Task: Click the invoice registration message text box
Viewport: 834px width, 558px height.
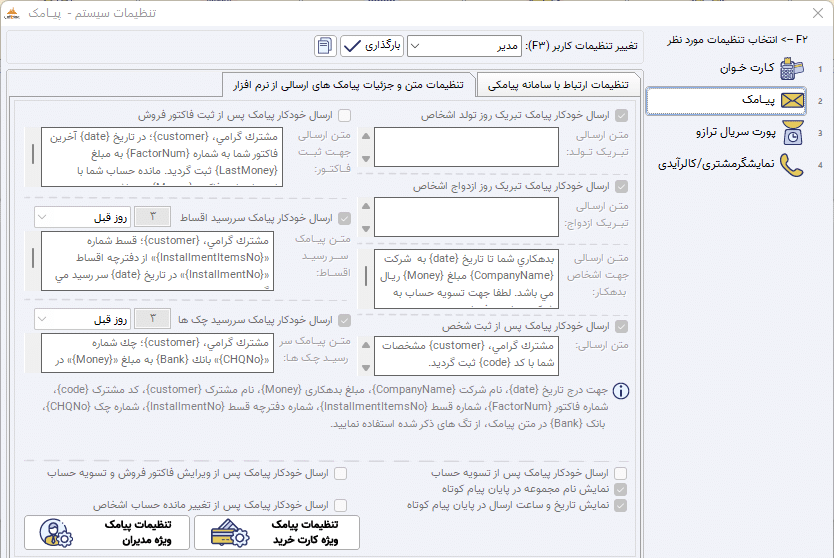Action: tap(162, 157)
